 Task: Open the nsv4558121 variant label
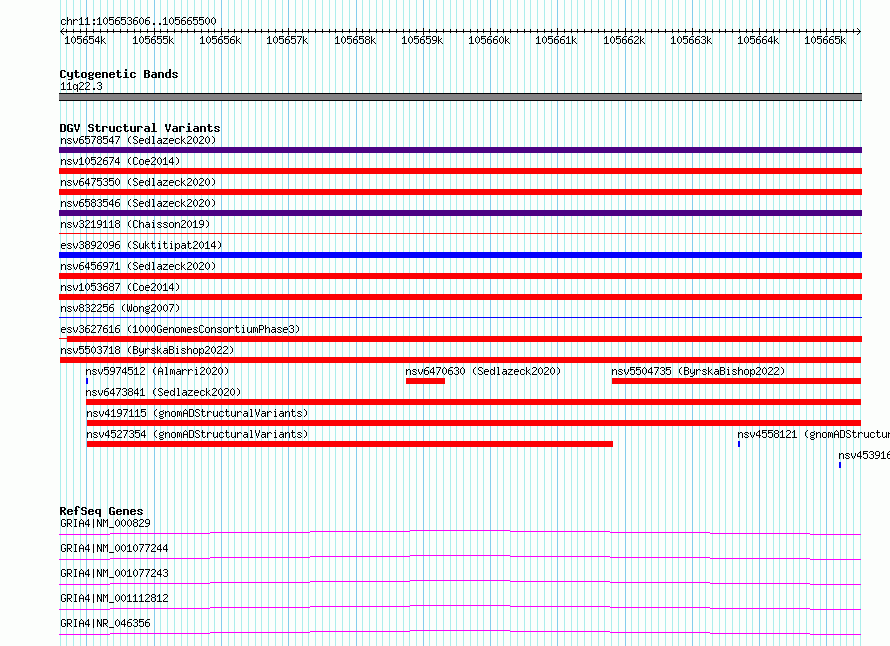[813, 434]
